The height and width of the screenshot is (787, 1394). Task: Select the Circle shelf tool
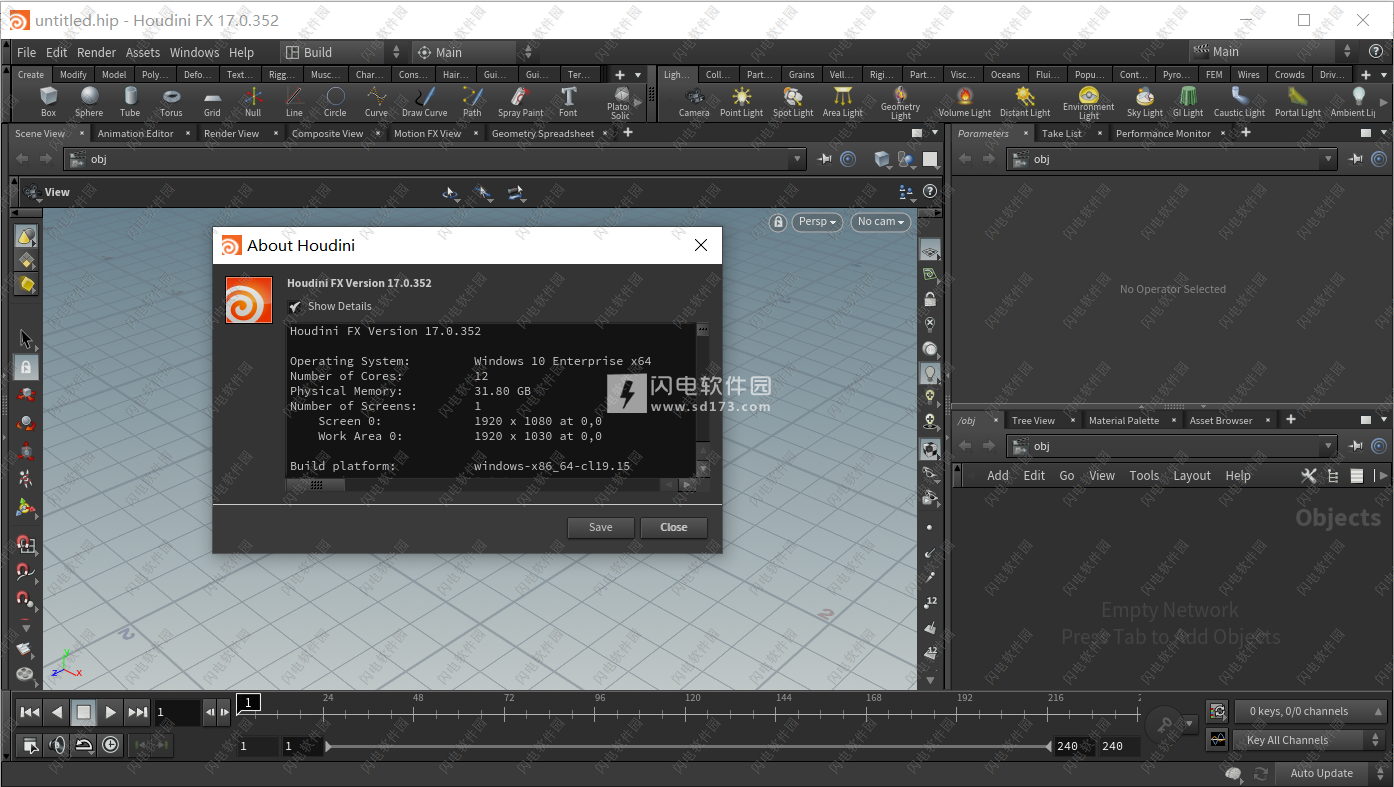pyautogui.click(x=335, y=101)
